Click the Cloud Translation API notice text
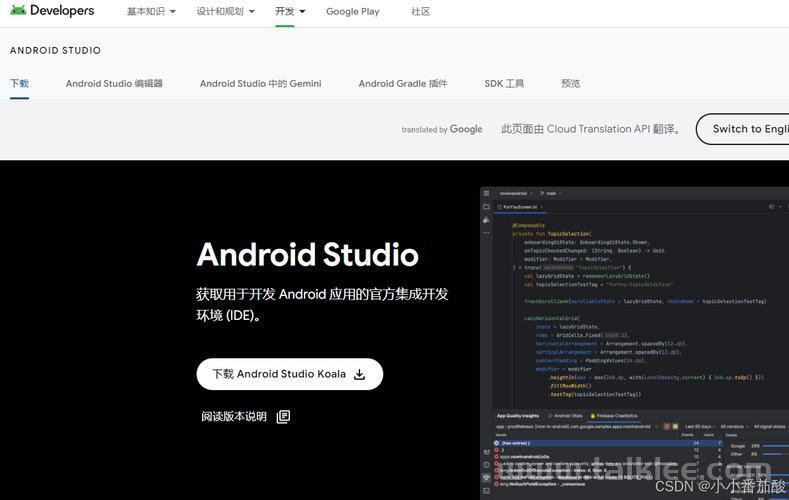Screen dimensions: 789x500 click(591, 129)
